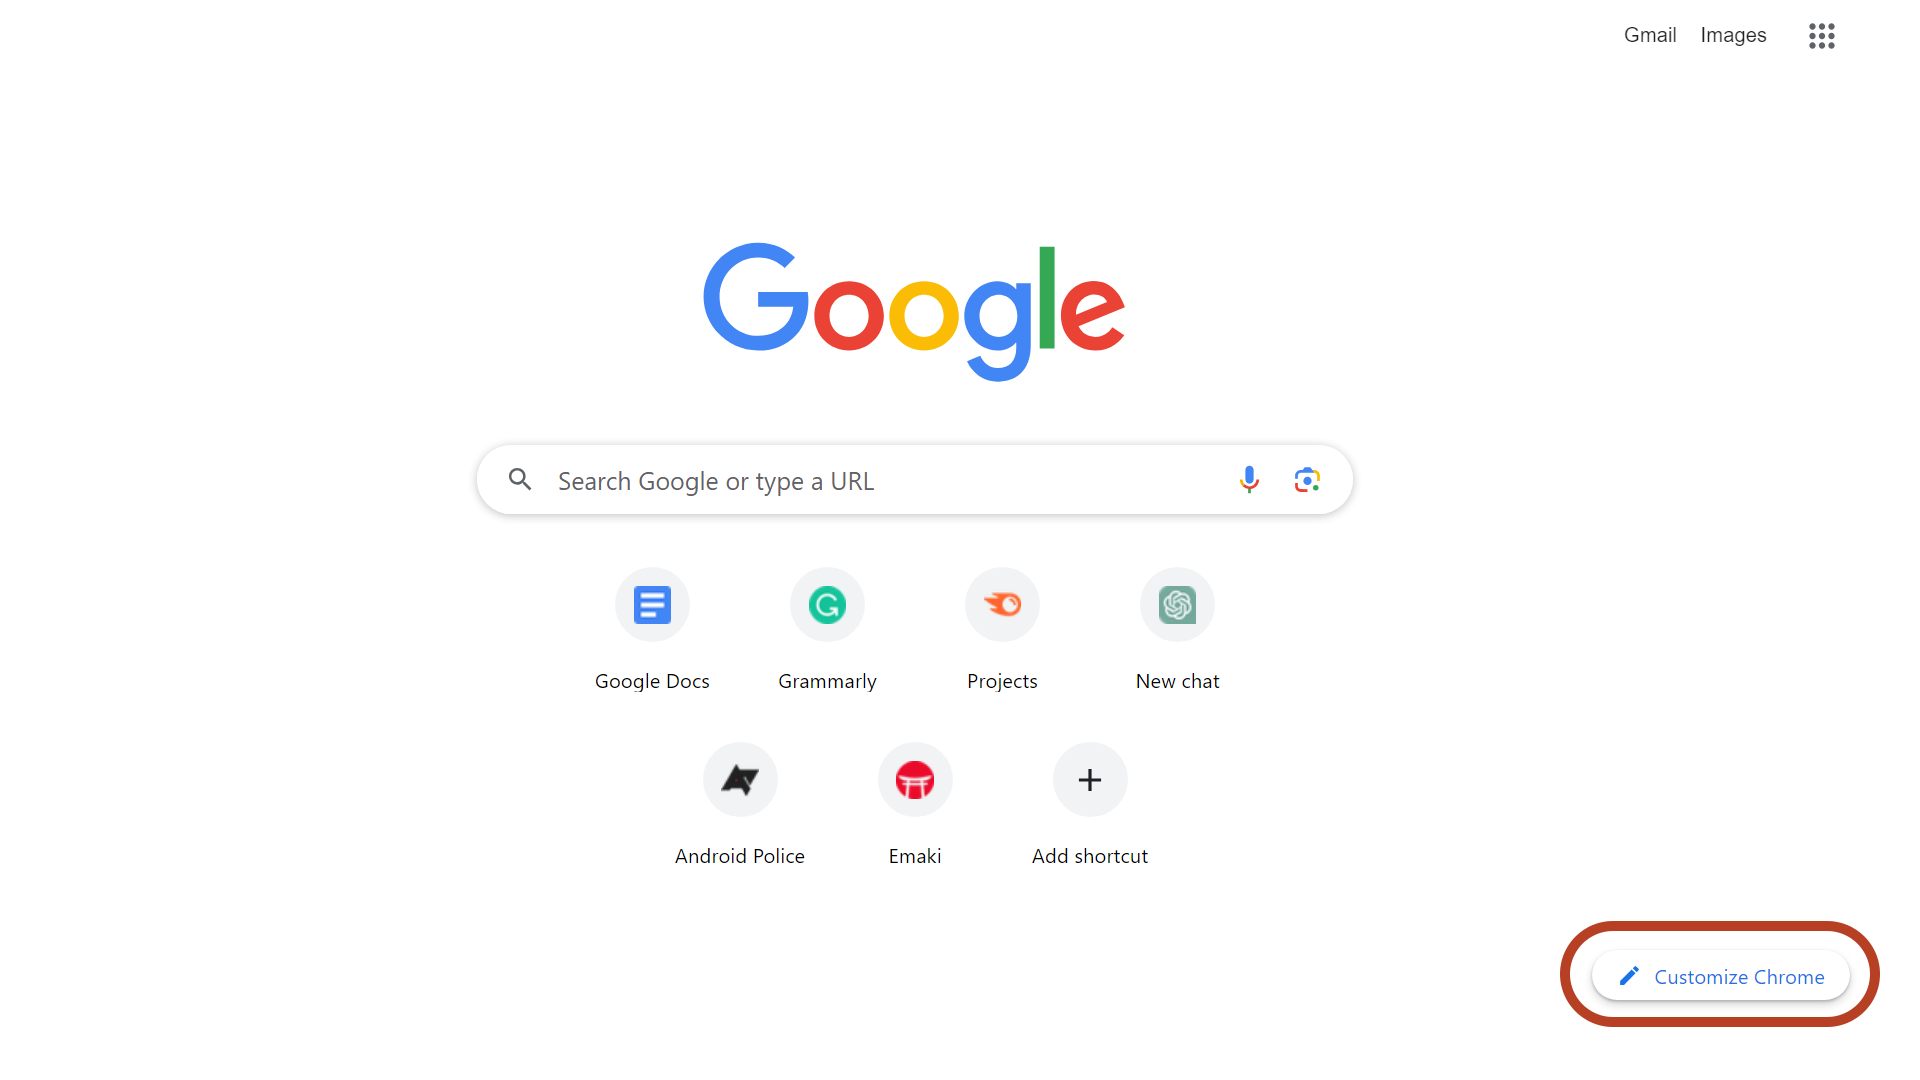The width and height of the screenshot is (1920, 1080).
Task: Click the Google Lens search icon
Action: (1307, 480)
